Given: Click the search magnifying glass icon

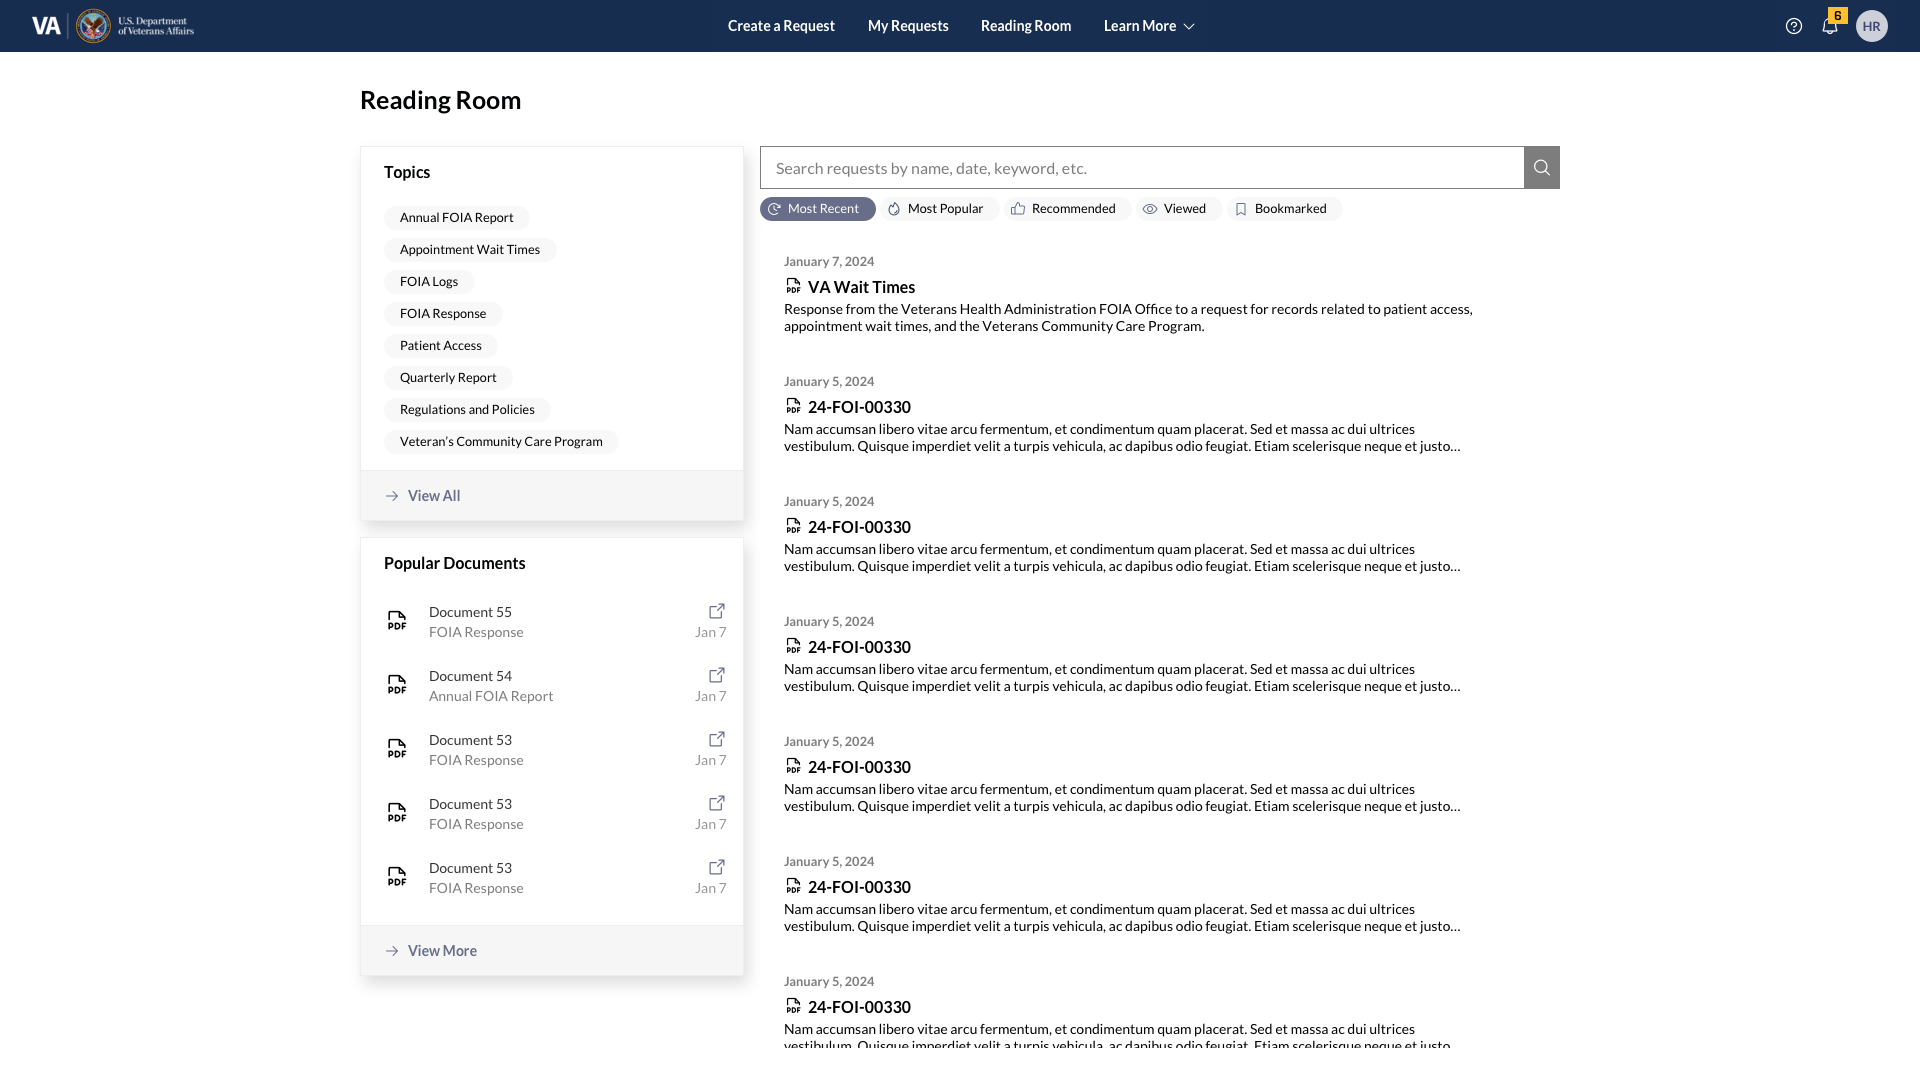Looking at the screenshot, I should tap(1541, 167).
